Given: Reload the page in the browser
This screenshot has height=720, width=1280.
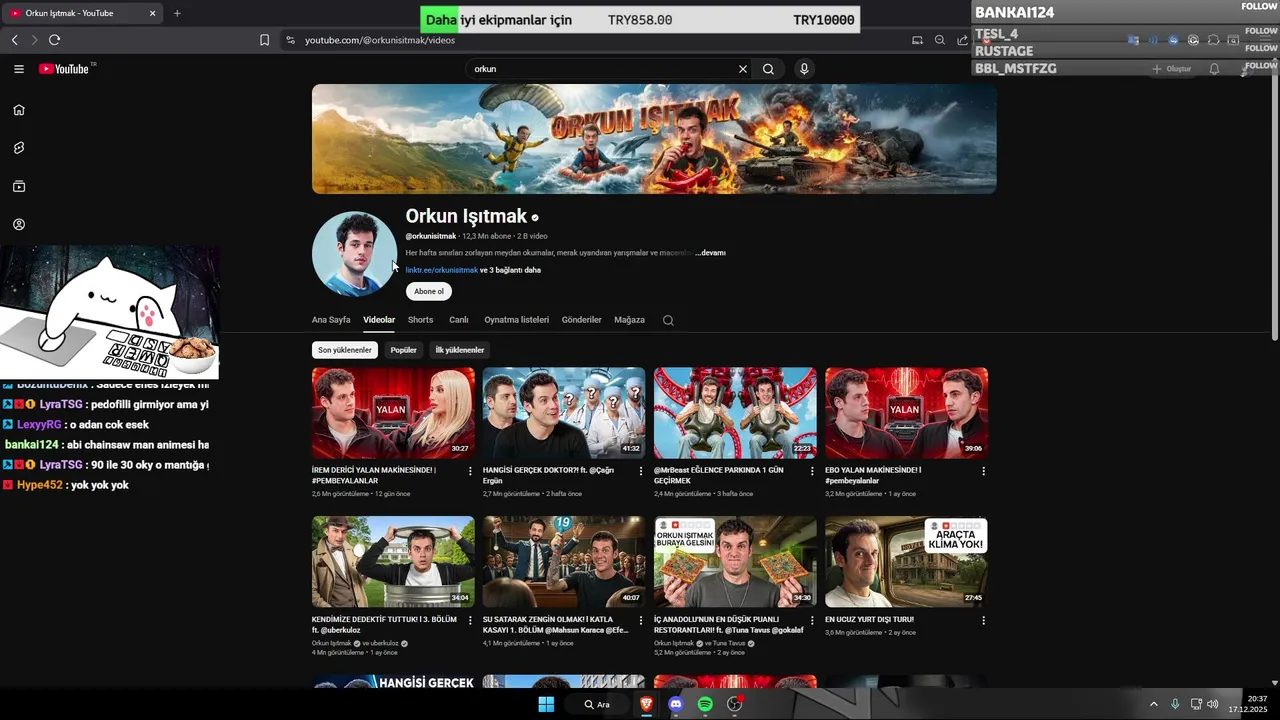Looking at the screenshot, I should click(x=54, y=40).
